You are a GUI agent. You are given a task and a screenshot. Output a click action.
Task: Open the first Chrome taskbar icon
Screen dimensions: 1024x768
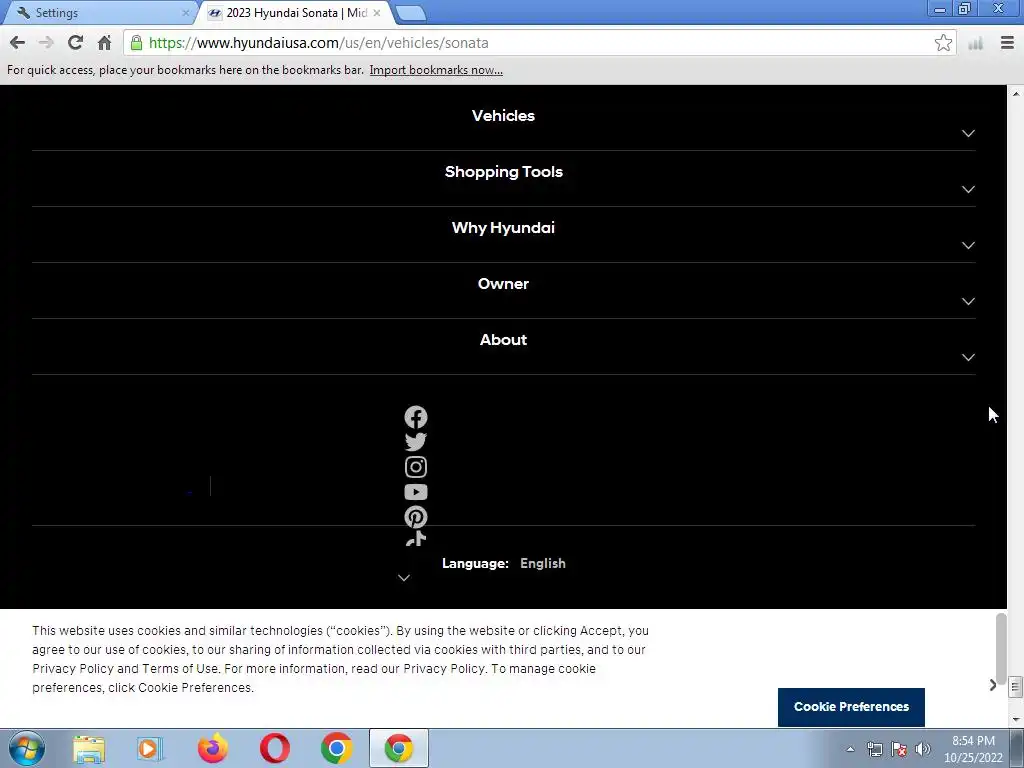[x=337, y=748]
